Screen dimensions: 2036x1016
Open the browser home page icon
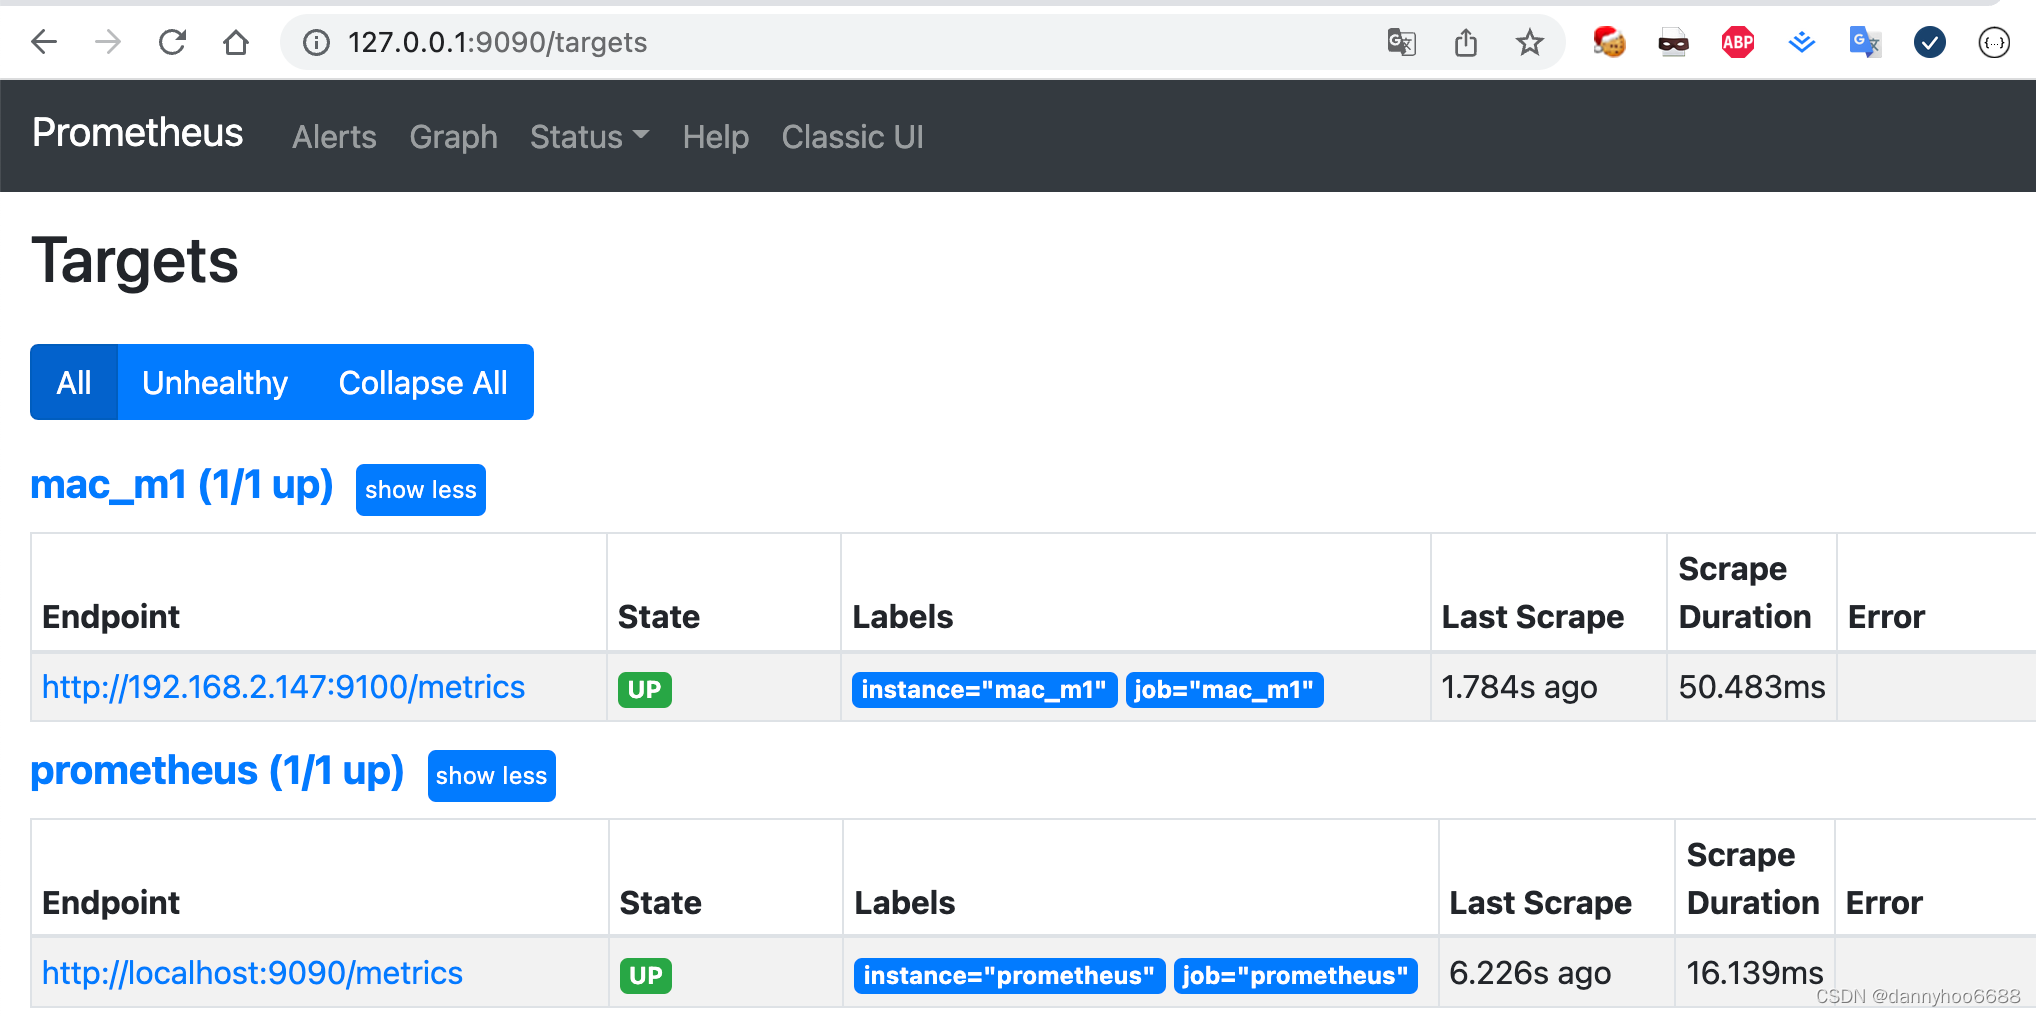click(236, 42)
